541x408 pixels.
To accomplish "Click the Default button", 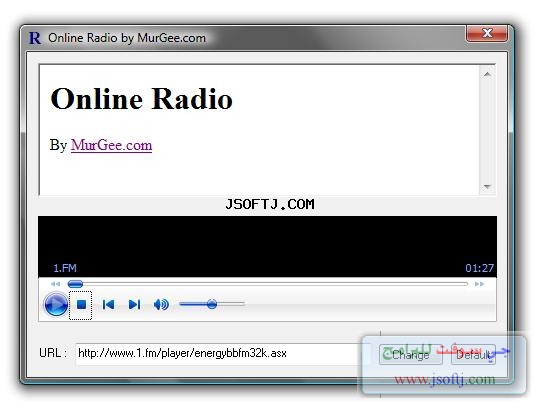I will point(473,355).
